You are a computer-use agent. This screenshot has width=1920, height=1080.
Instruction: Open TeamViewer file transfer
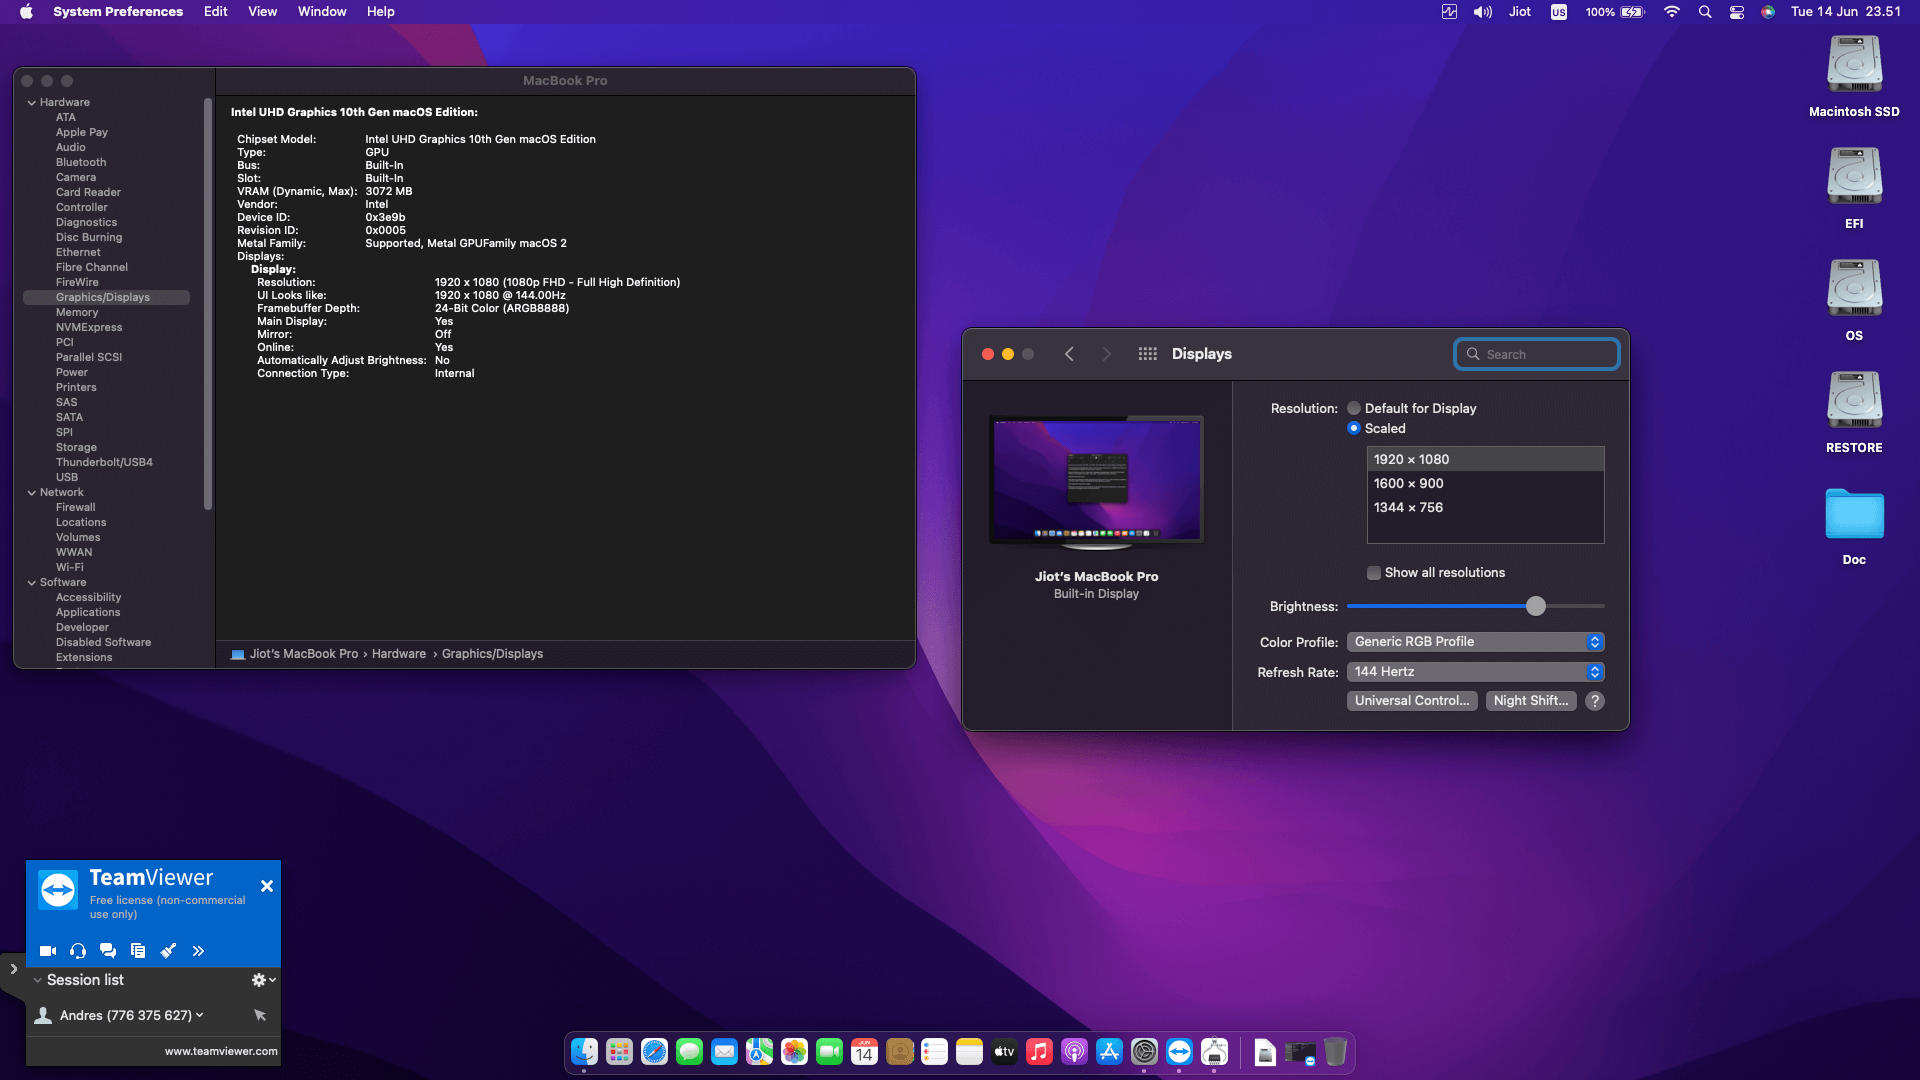pyautogui.click(x=138, y=951)
